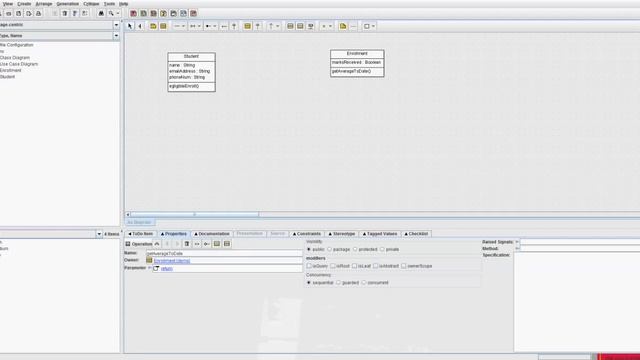
Task: Click the Zoom magnifier icon
Action: [x=111, y=13]
